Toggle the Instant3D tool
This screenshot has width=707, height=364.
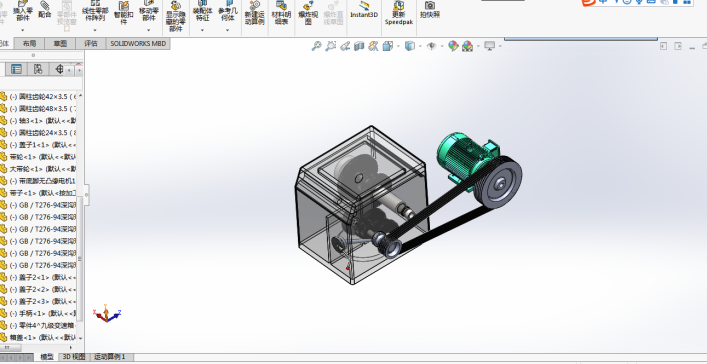pyautogui.click(x=364, y=10)
